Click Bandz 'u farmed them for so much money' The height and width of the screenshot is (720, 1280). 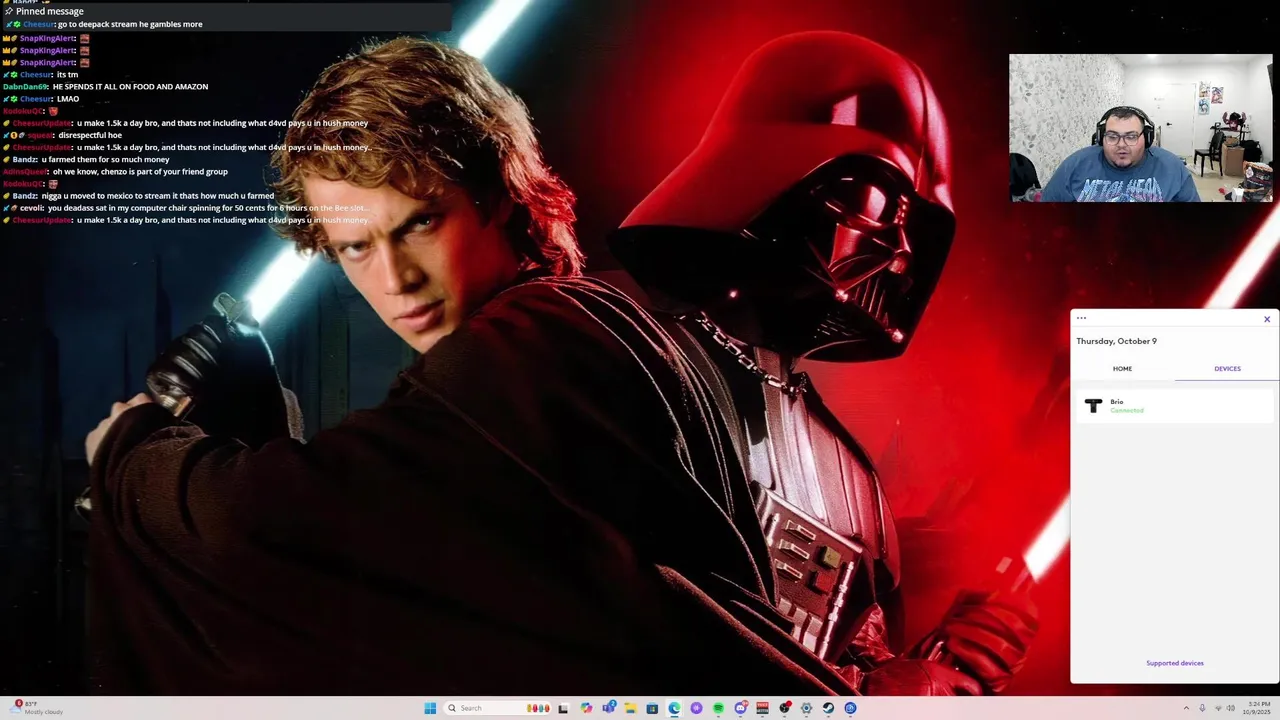click(86, 160)
